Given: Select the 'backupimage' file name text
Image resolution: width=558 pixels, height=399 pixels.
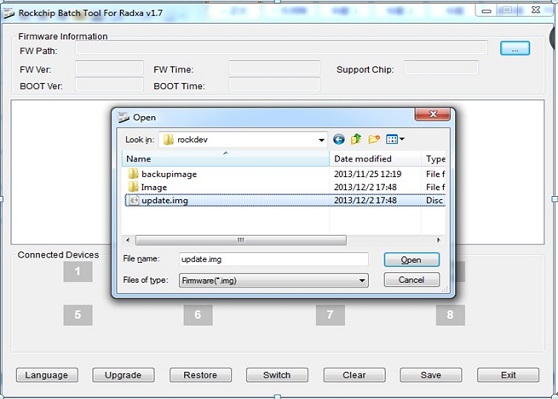Looking at the screenshot, I should (x=169, y=174).
